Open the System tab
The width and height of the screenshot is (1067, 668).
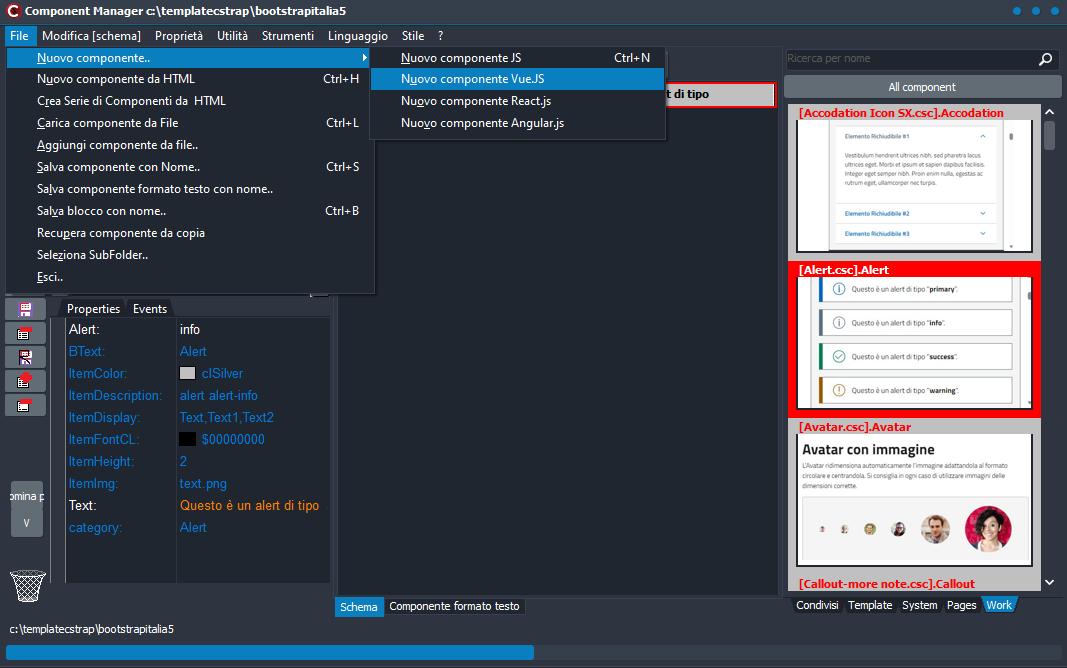coord(919,605)
